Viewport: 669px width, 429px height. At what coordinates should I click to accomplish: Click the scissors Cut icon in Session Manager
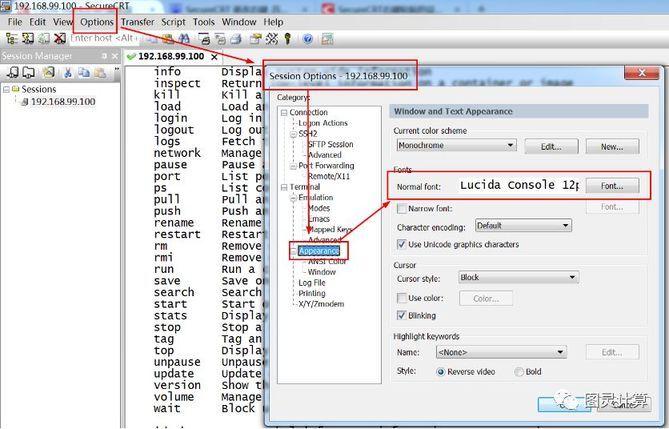67,73
